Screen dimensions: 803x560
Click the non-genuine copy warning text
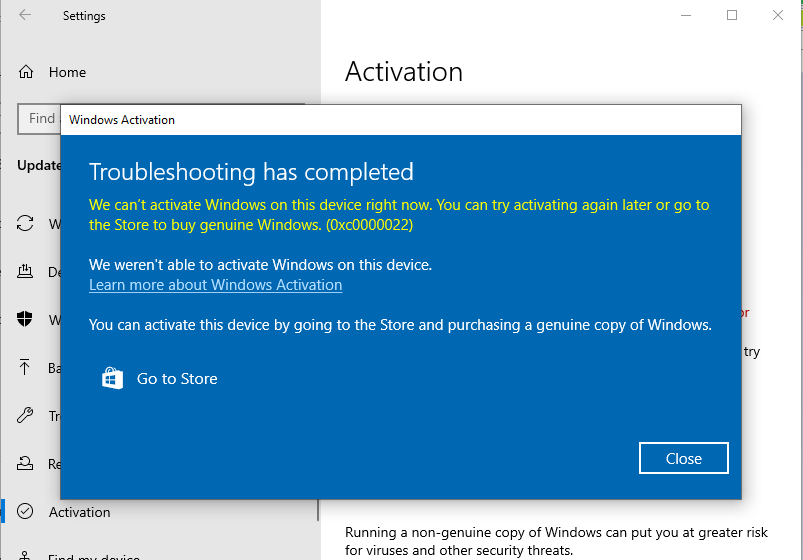click(x=556, y=541)
